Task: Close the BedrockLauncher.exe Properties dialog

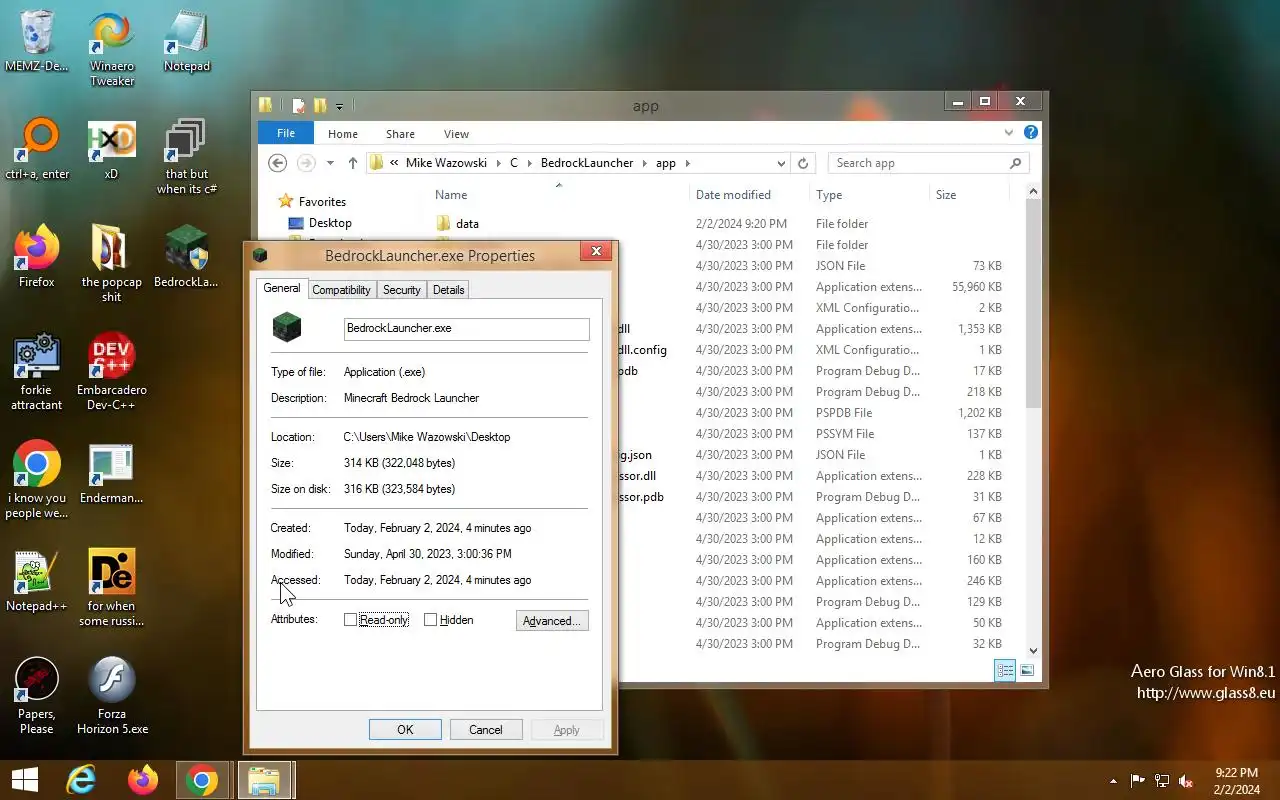Action: tap(596, 252)
